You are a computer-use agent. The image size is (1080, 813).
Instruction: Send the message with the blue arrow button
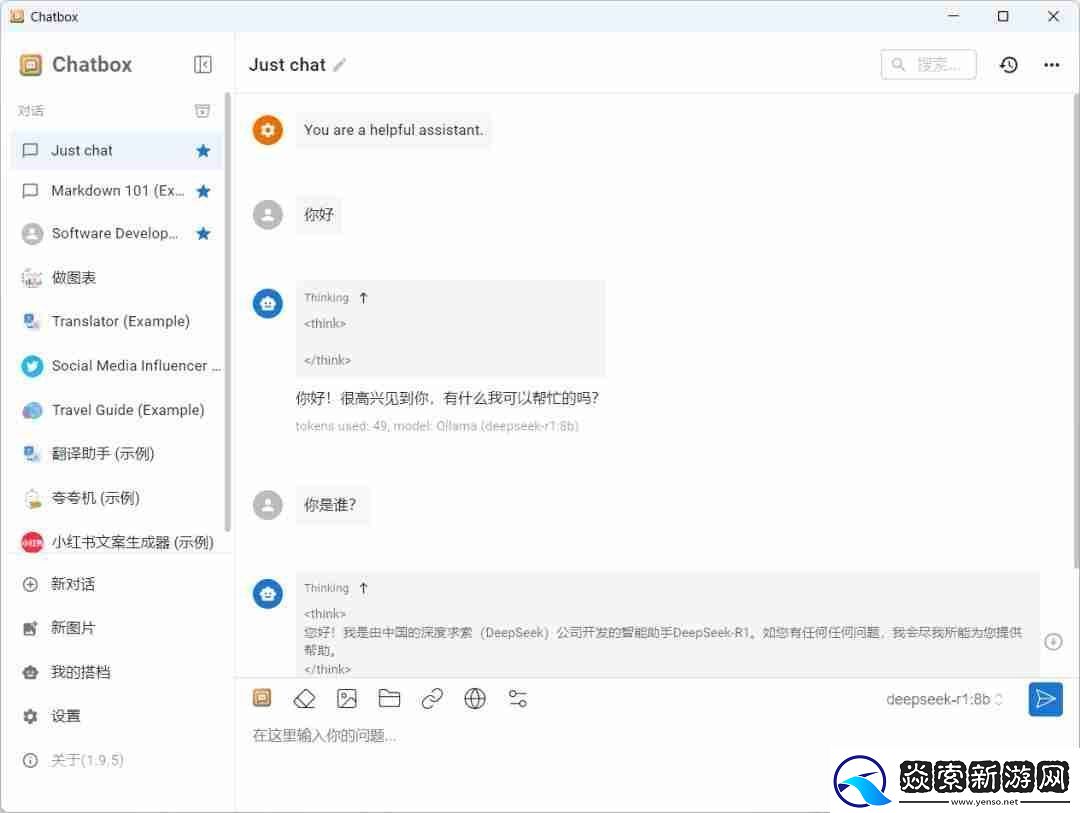pyautogui.click(x=1045, y=699)
